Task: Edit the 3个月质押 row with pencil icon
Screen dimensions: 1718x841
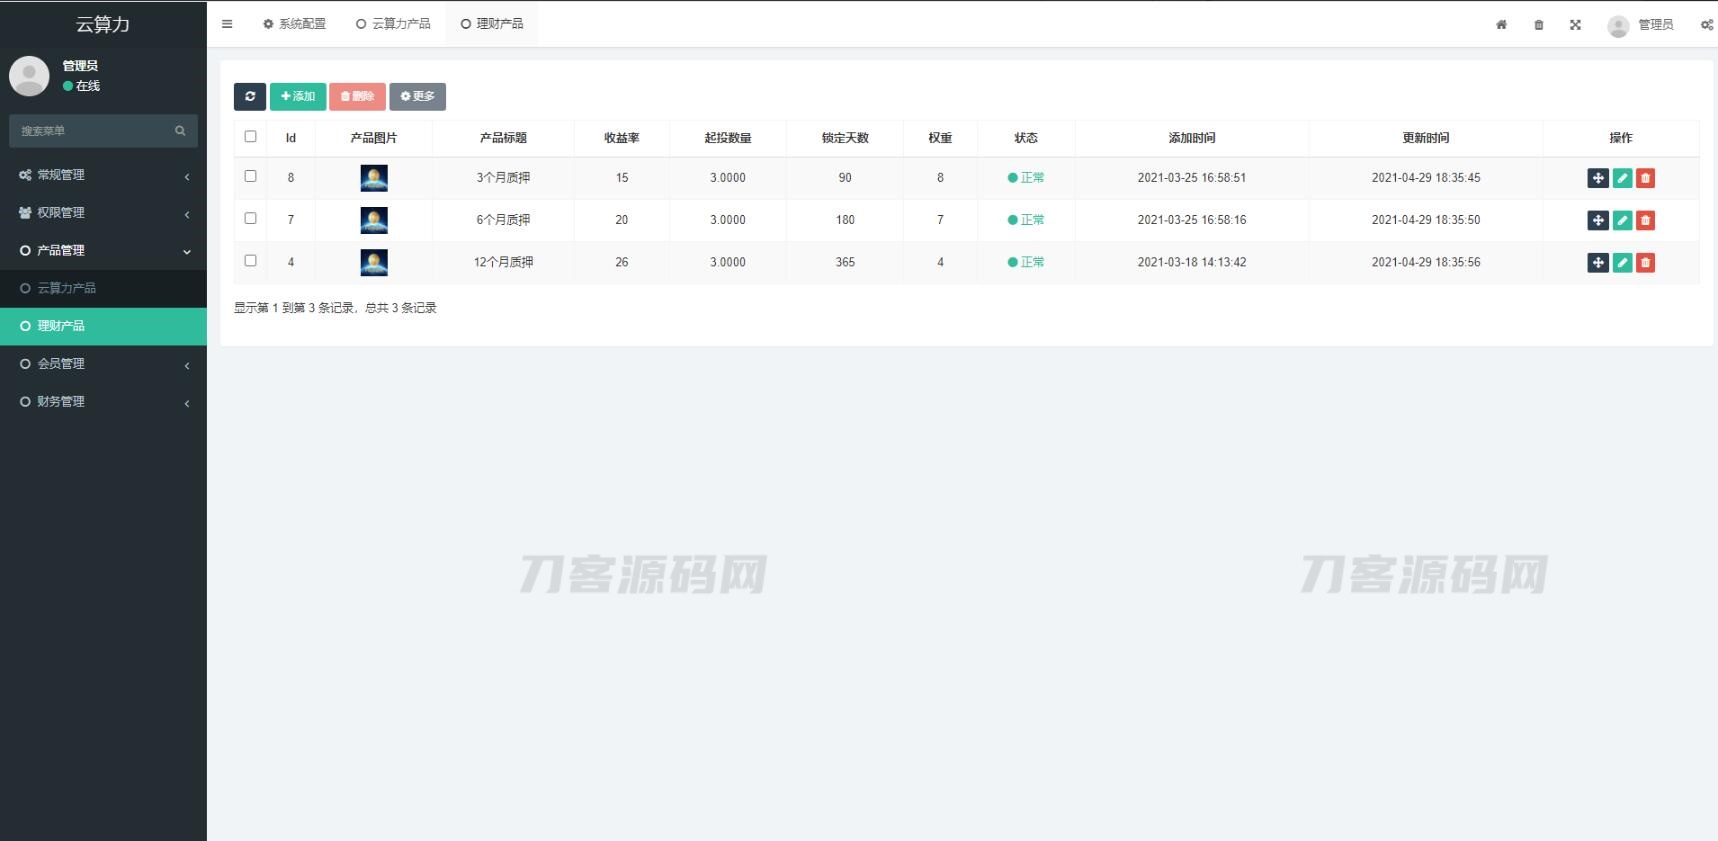Action: pos(1622,178)
